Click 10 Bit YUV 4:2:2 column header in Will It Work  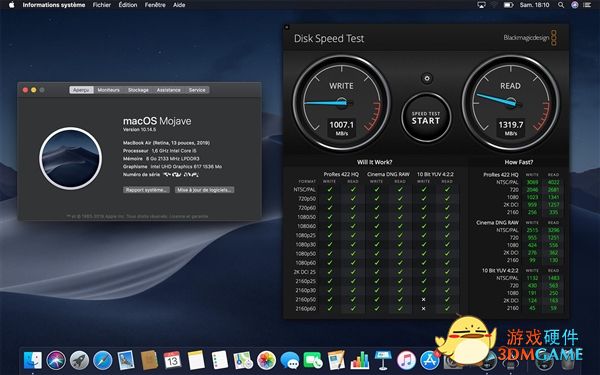pos(435,174)
